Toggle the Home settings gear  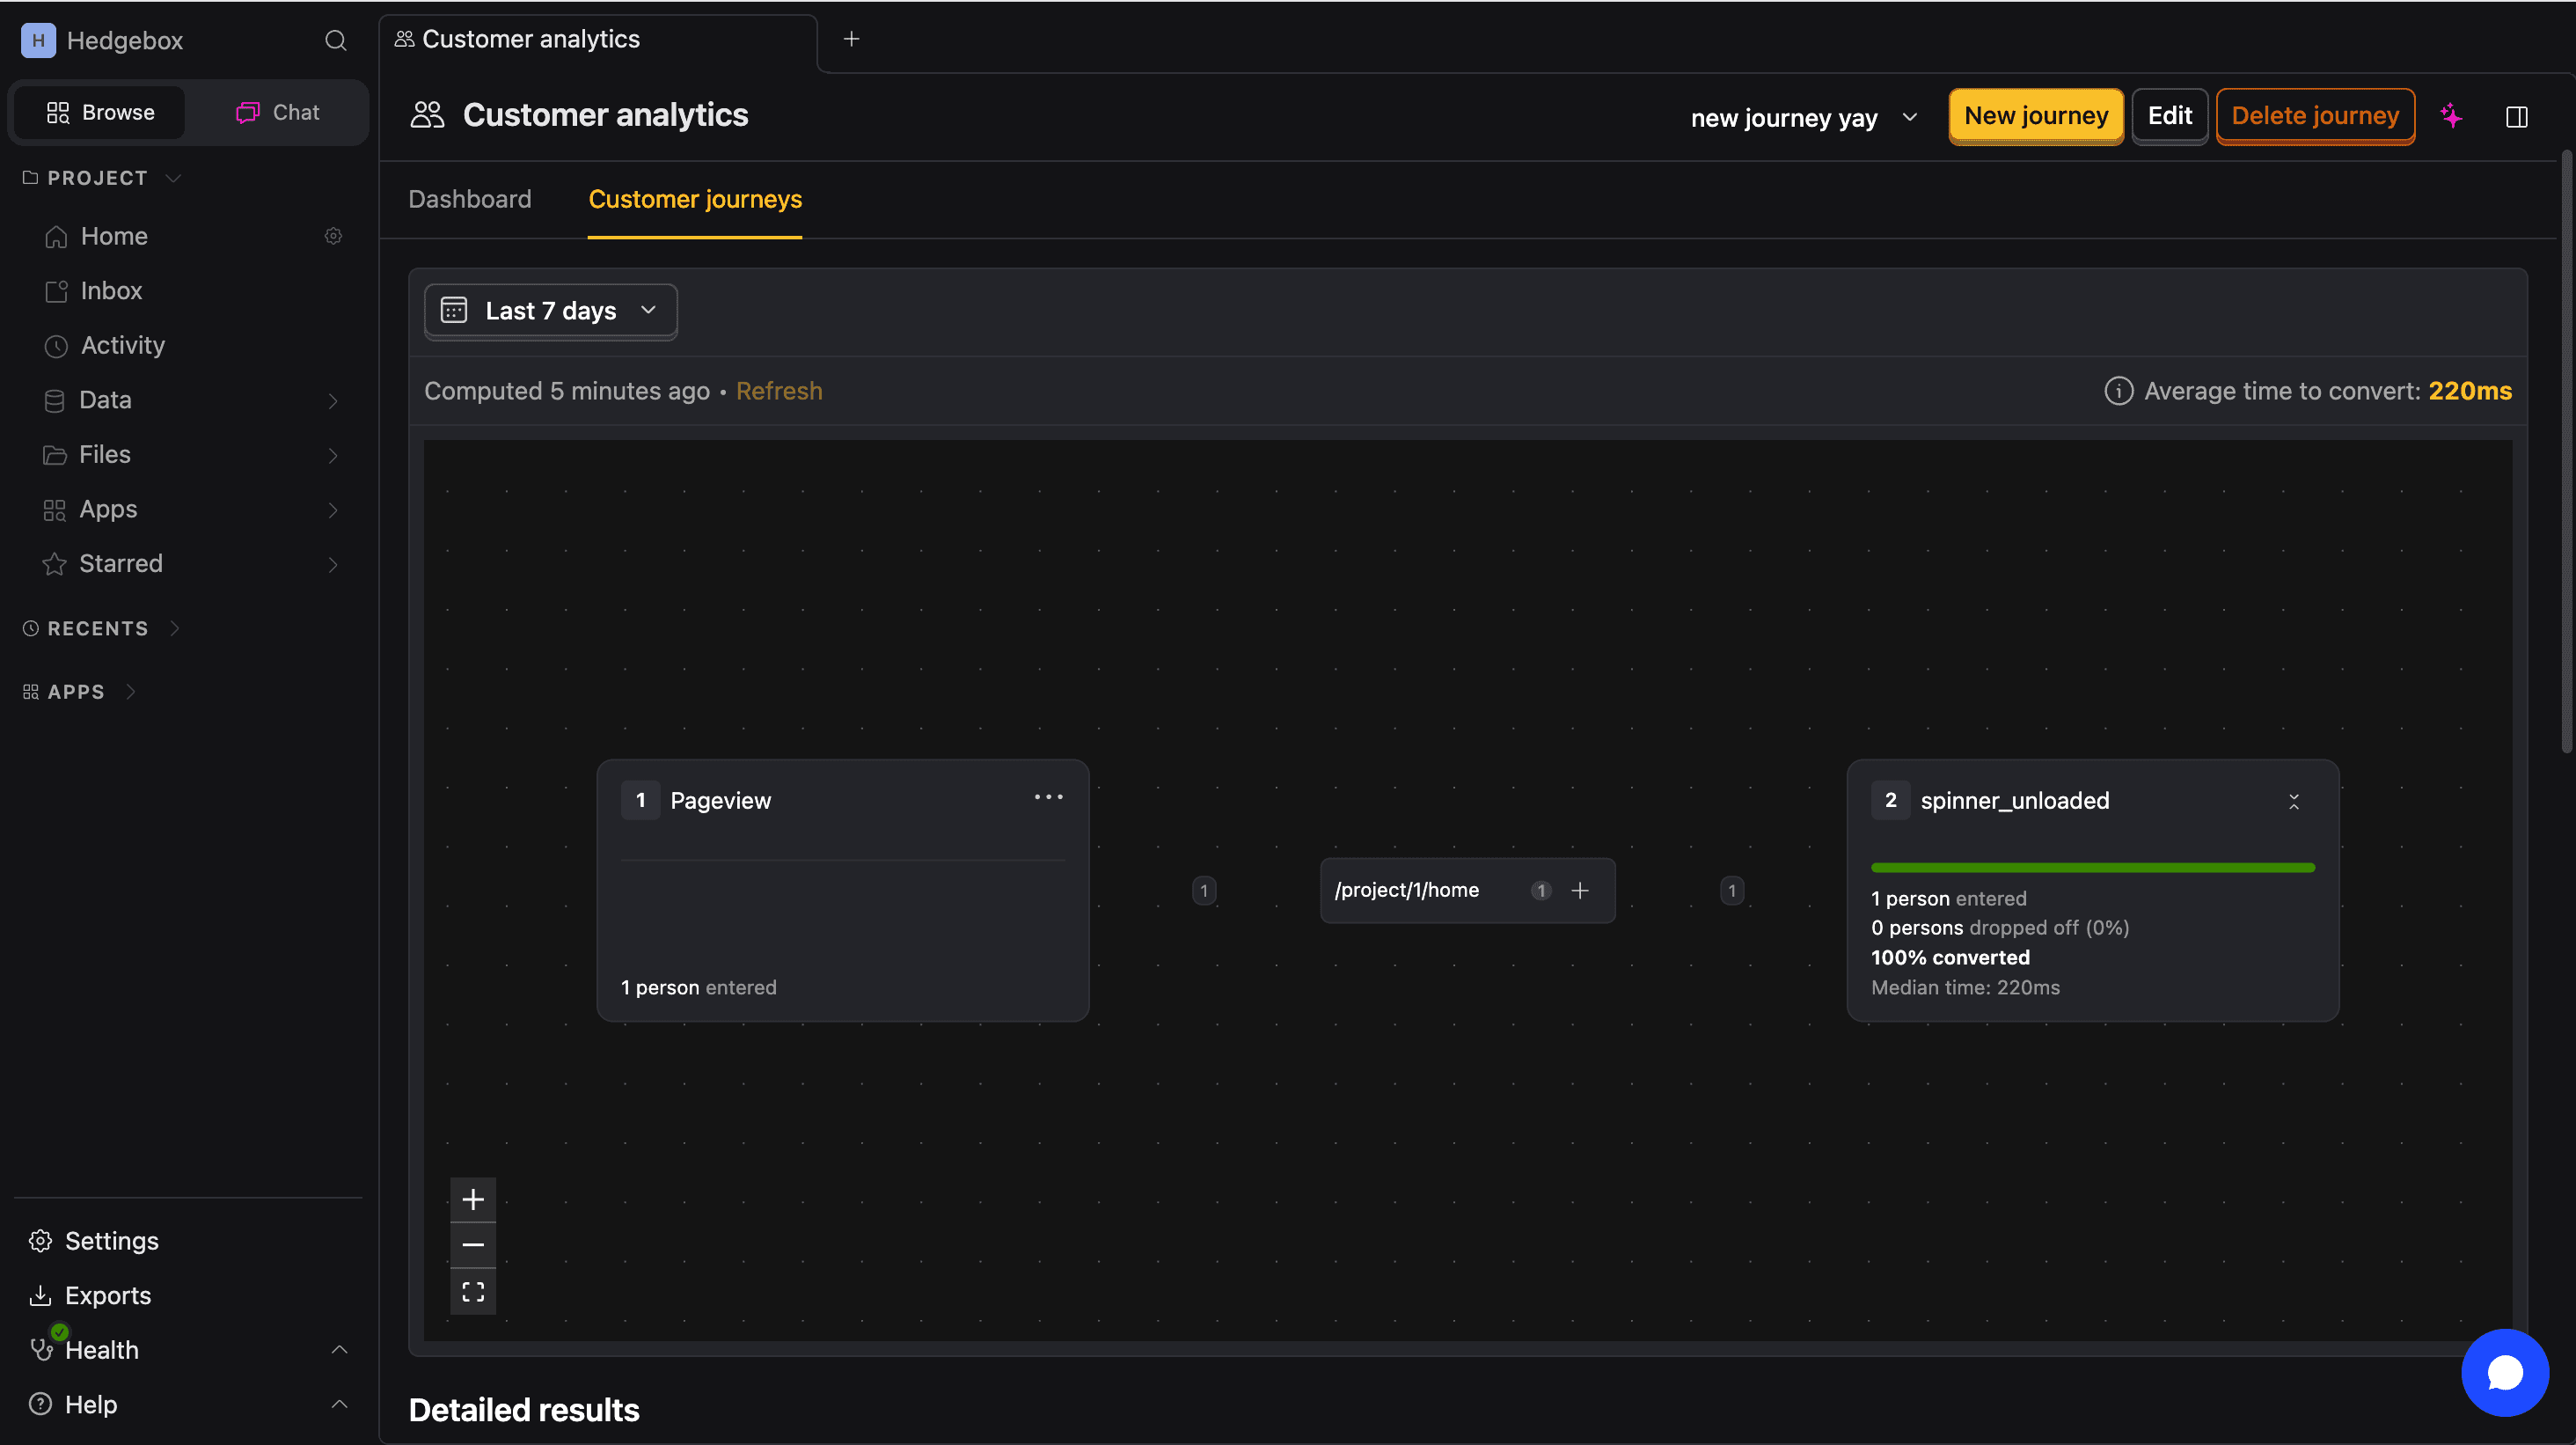point(333,235)
